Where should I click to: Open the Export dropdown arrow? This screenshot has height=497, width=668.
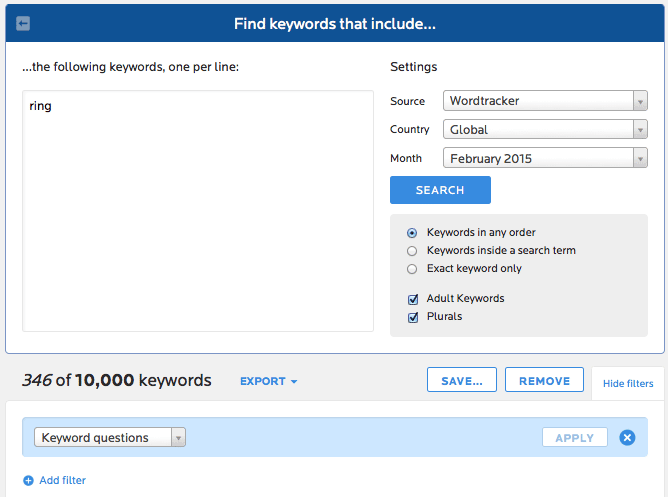click(x=294, y=382)
